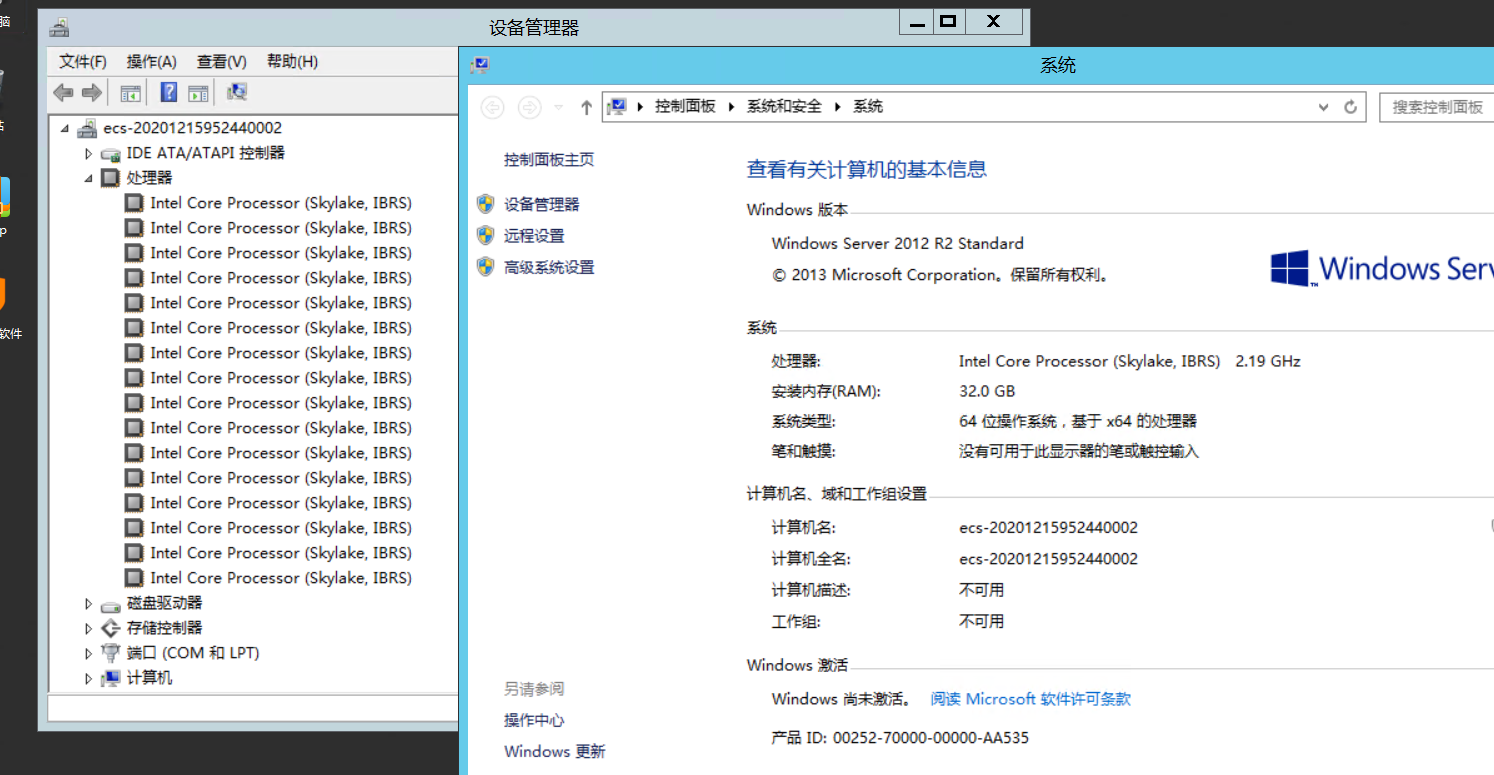Click the System window title bar icon
This screenshot has width=1494, height=775.
(480, 65)
